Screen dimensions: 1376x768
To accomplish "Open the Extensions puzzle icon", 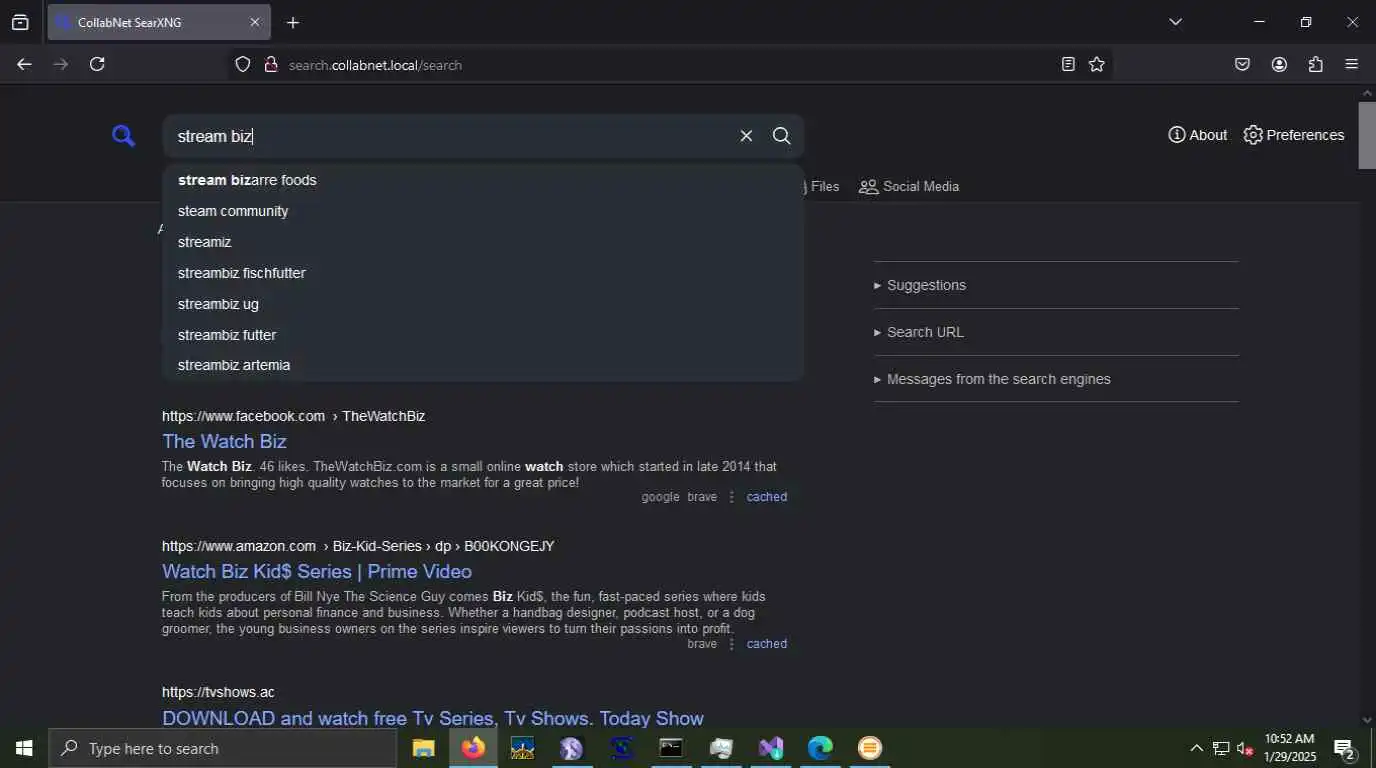I will tap(1316, 64).
